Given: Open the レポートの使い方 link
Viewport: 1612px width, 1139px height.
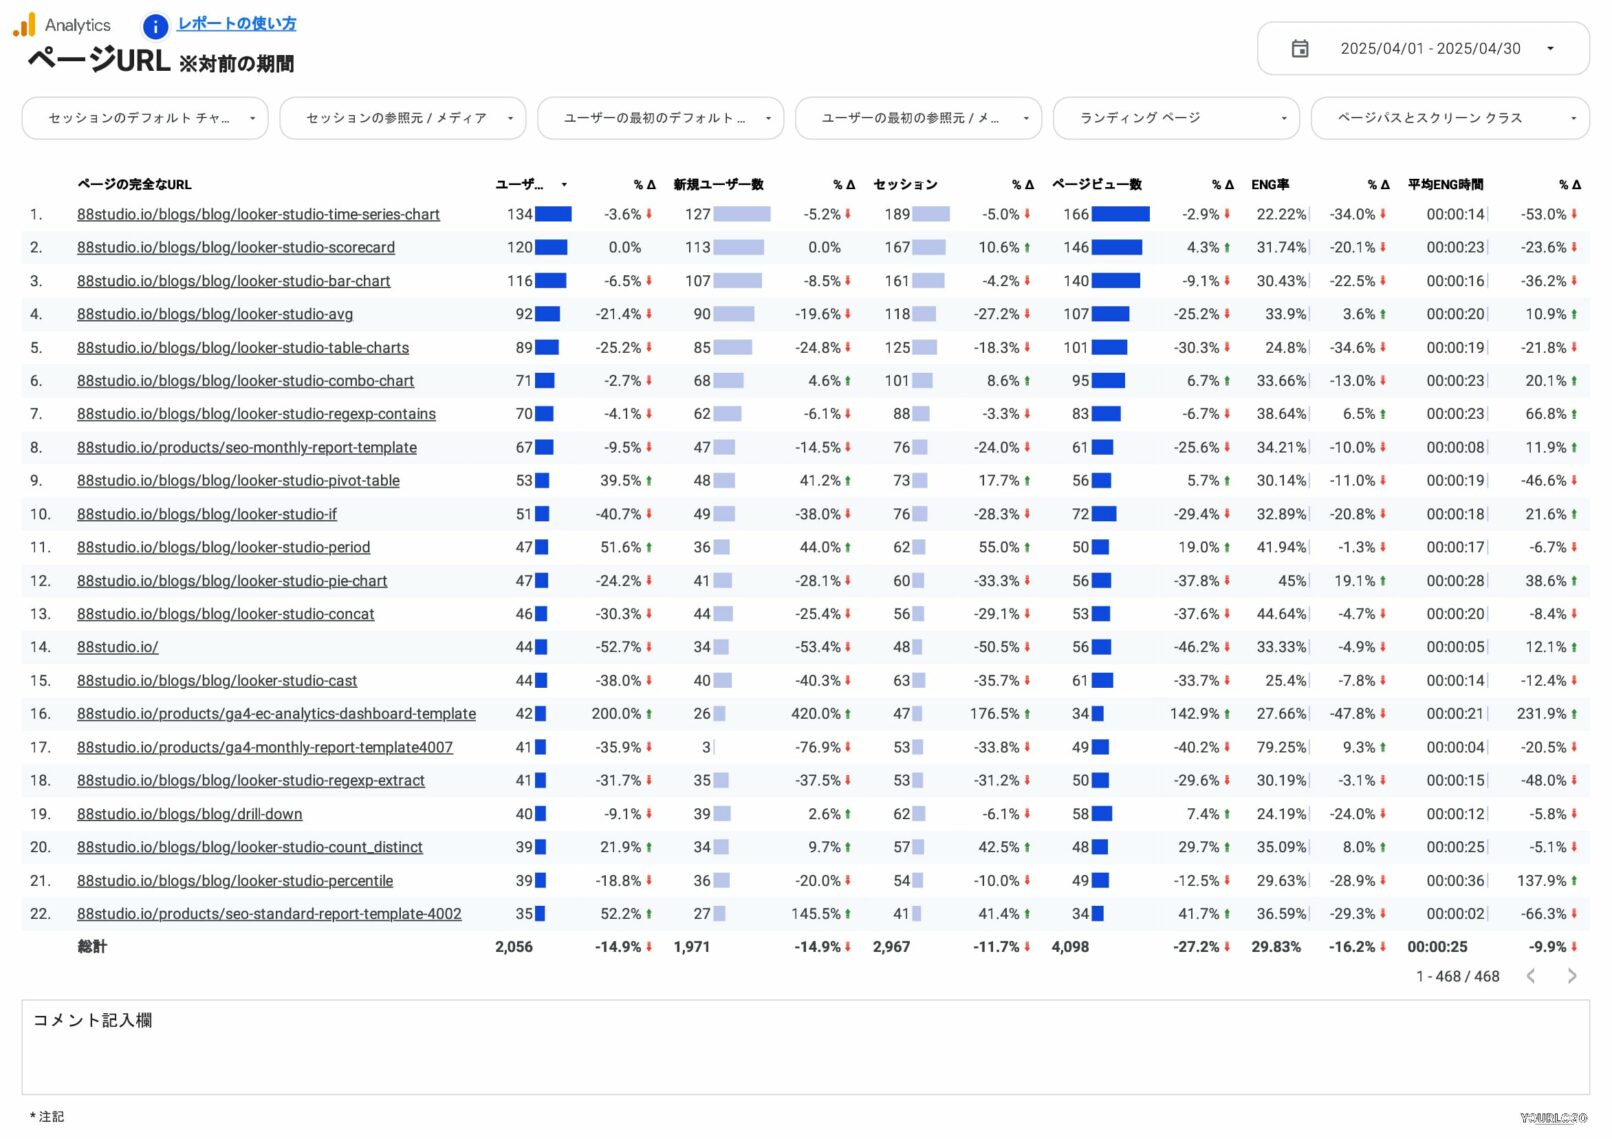Looking at the screenshot, I should (x=236, y=24).
